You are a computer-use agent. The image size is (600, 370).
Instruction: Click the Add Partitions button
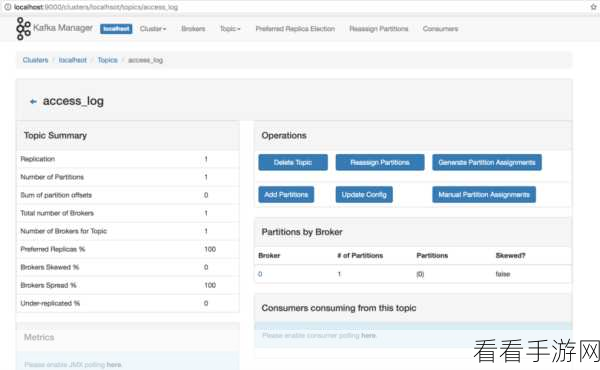tap(286, 194)
